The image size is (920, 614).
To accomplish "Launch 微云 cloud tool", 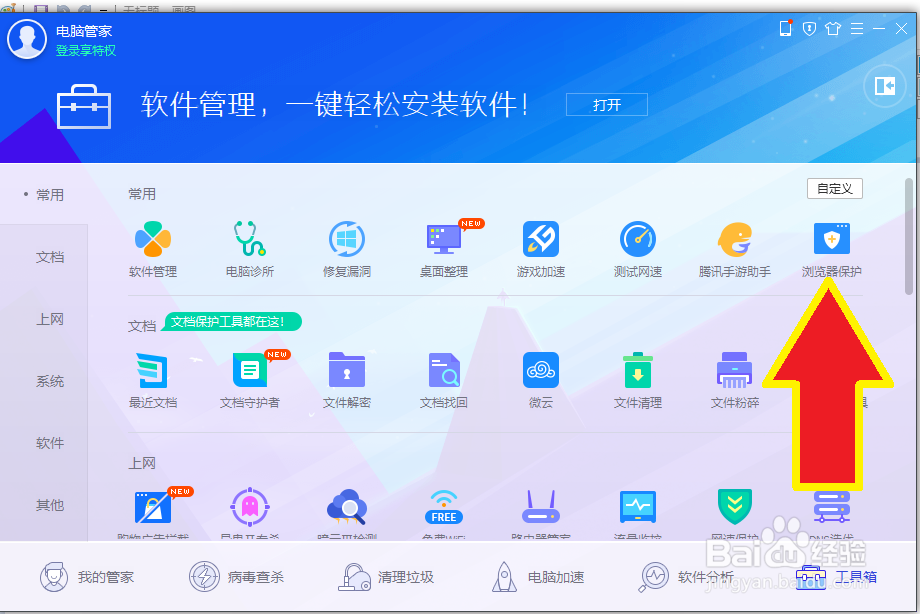I will click(x=541, y=380).
